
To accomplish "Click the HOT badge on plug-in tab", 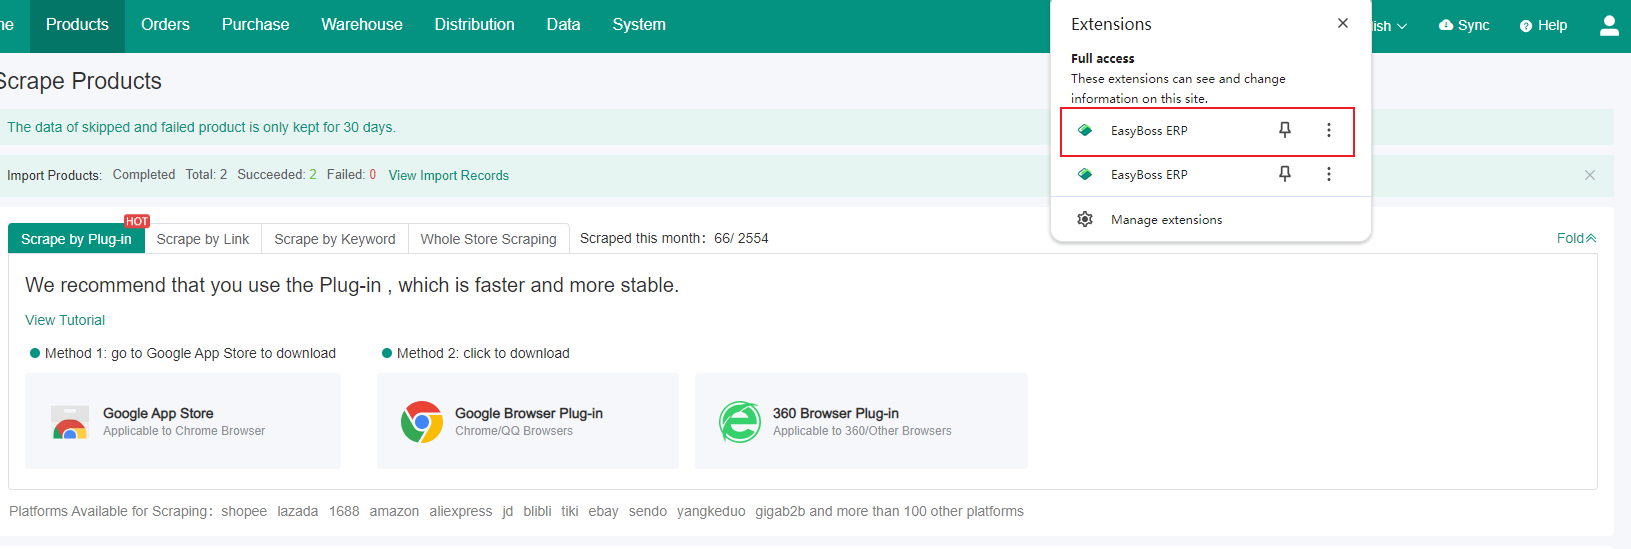I will (137, 221).
